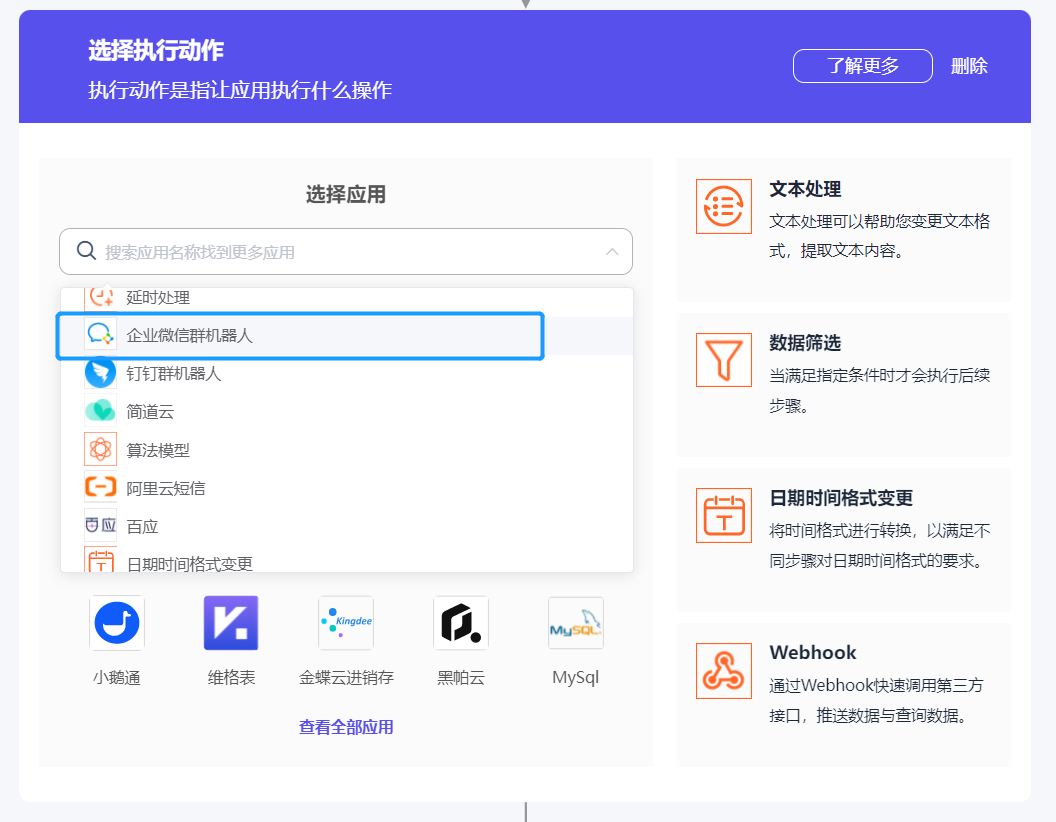Viewport: 1056px width, 822px height.
Task: Select 百应 from the list
Action: (347, 526)
